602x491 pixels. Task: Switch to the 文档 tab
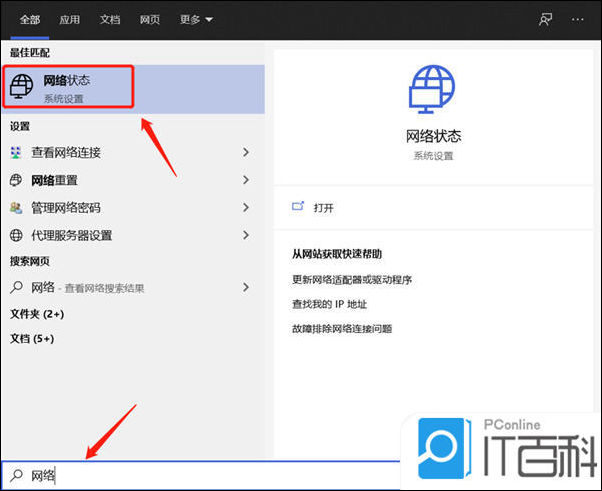(110, 19)
